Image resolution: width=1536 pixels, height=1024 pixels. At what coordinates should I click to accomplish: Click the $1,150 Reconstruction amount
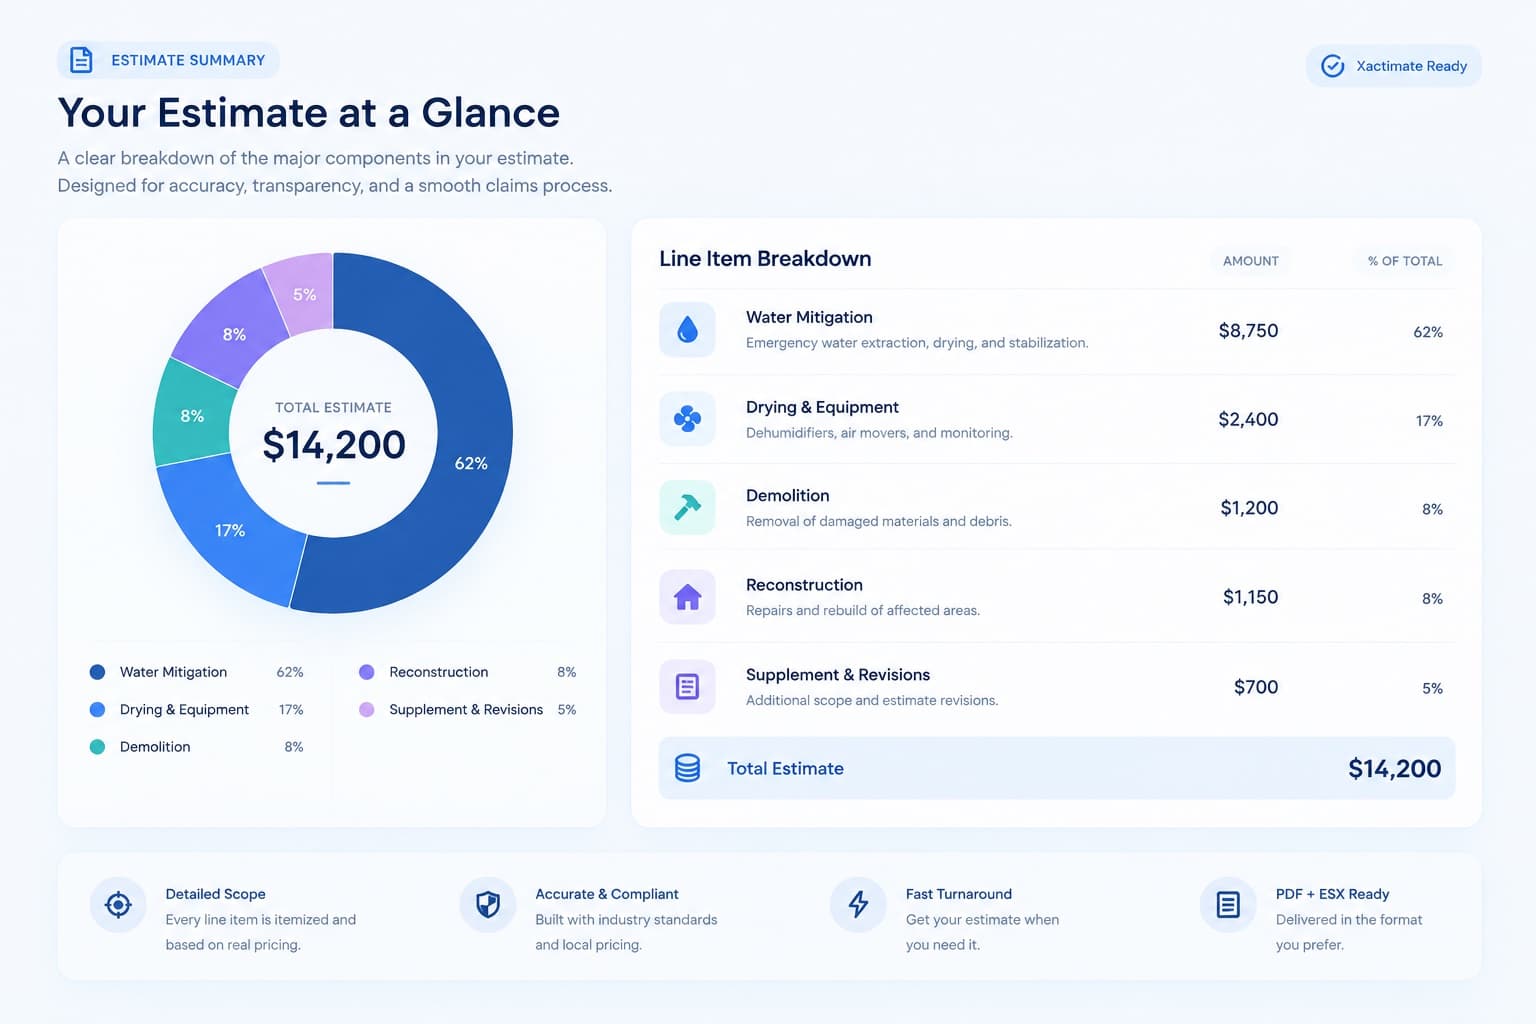[x=1250, y=597]
